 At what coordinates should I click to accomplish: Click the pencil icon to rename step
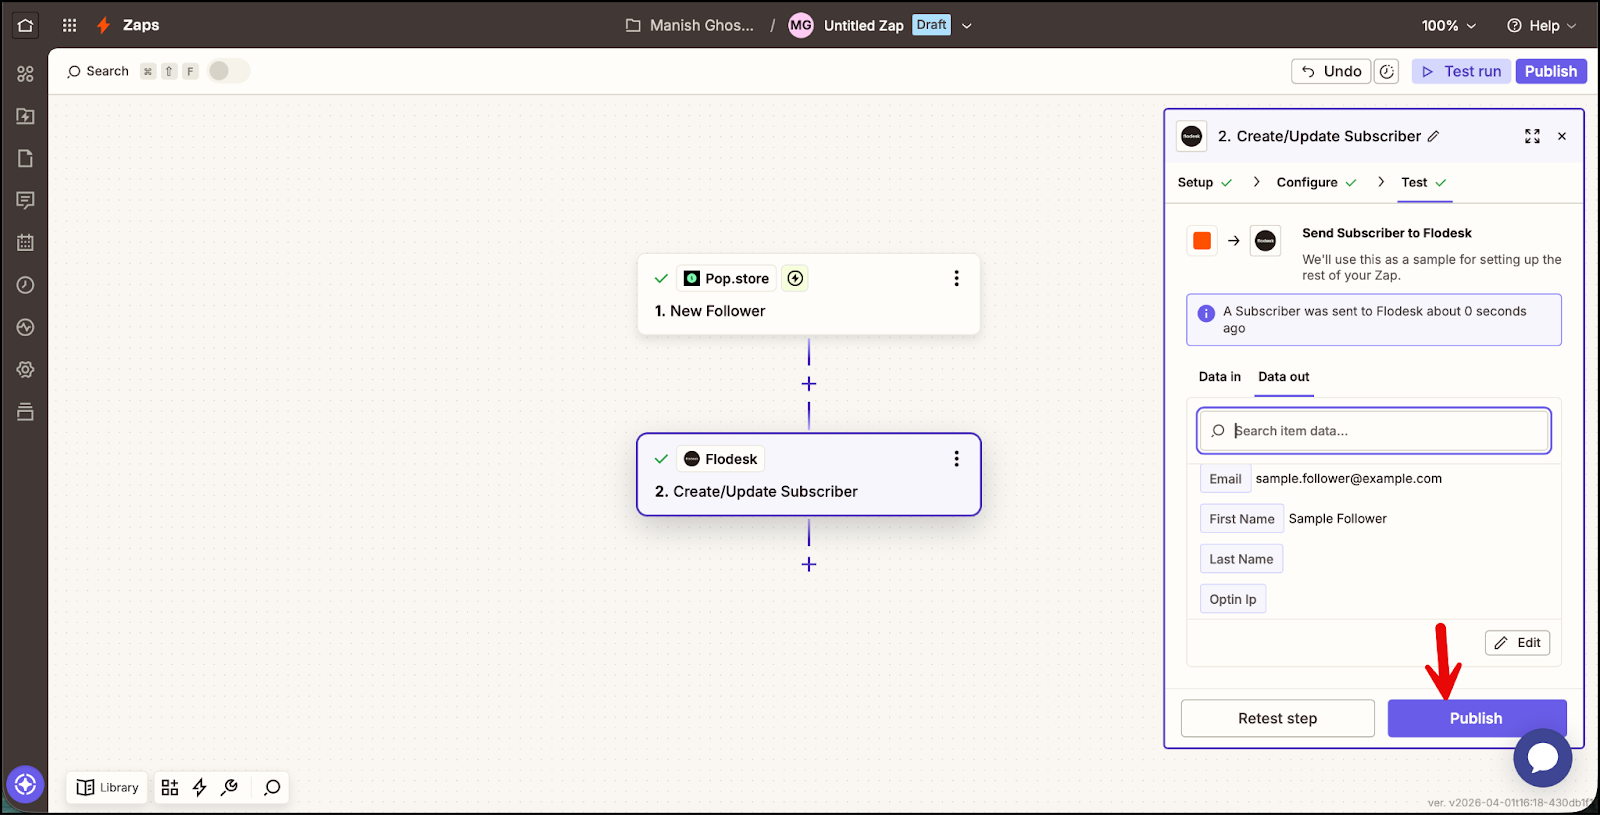[1433, 137]
